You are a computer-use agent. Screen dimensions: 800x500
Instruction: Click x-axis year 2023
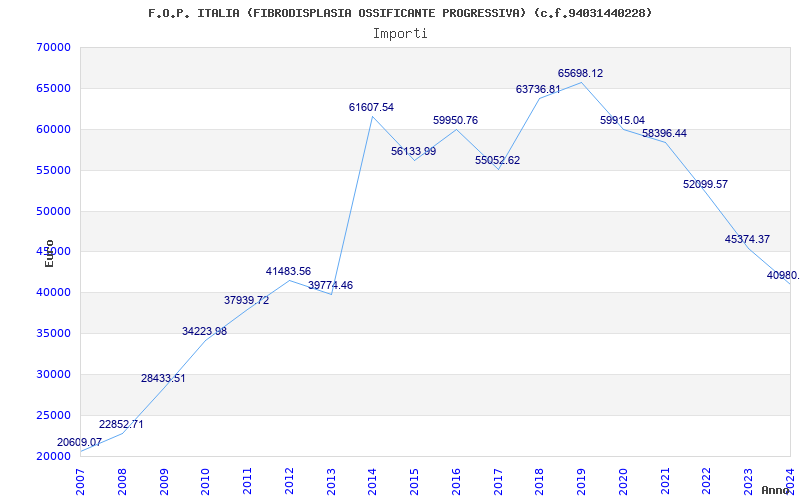748,482
